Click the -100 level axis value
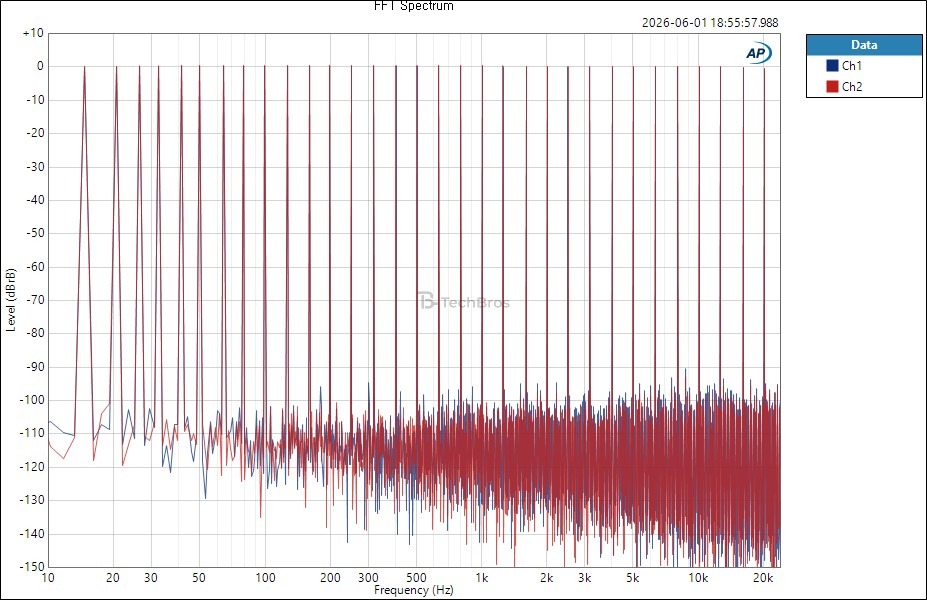This screenshot has width=927, height=600. (32, 400)
